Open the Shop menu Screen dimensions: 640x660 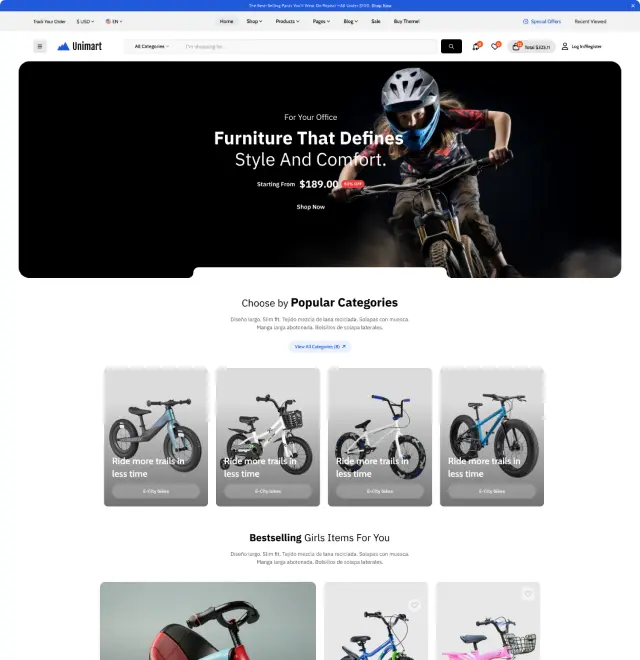tap(254, 21)
